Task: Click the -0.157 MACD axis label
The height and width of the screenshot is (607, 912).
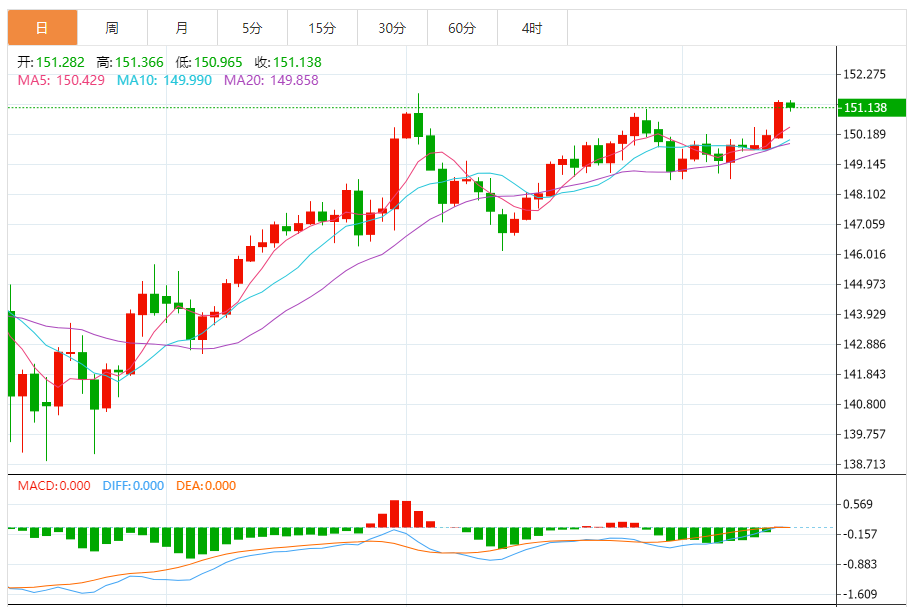Action: pos(860,534)
